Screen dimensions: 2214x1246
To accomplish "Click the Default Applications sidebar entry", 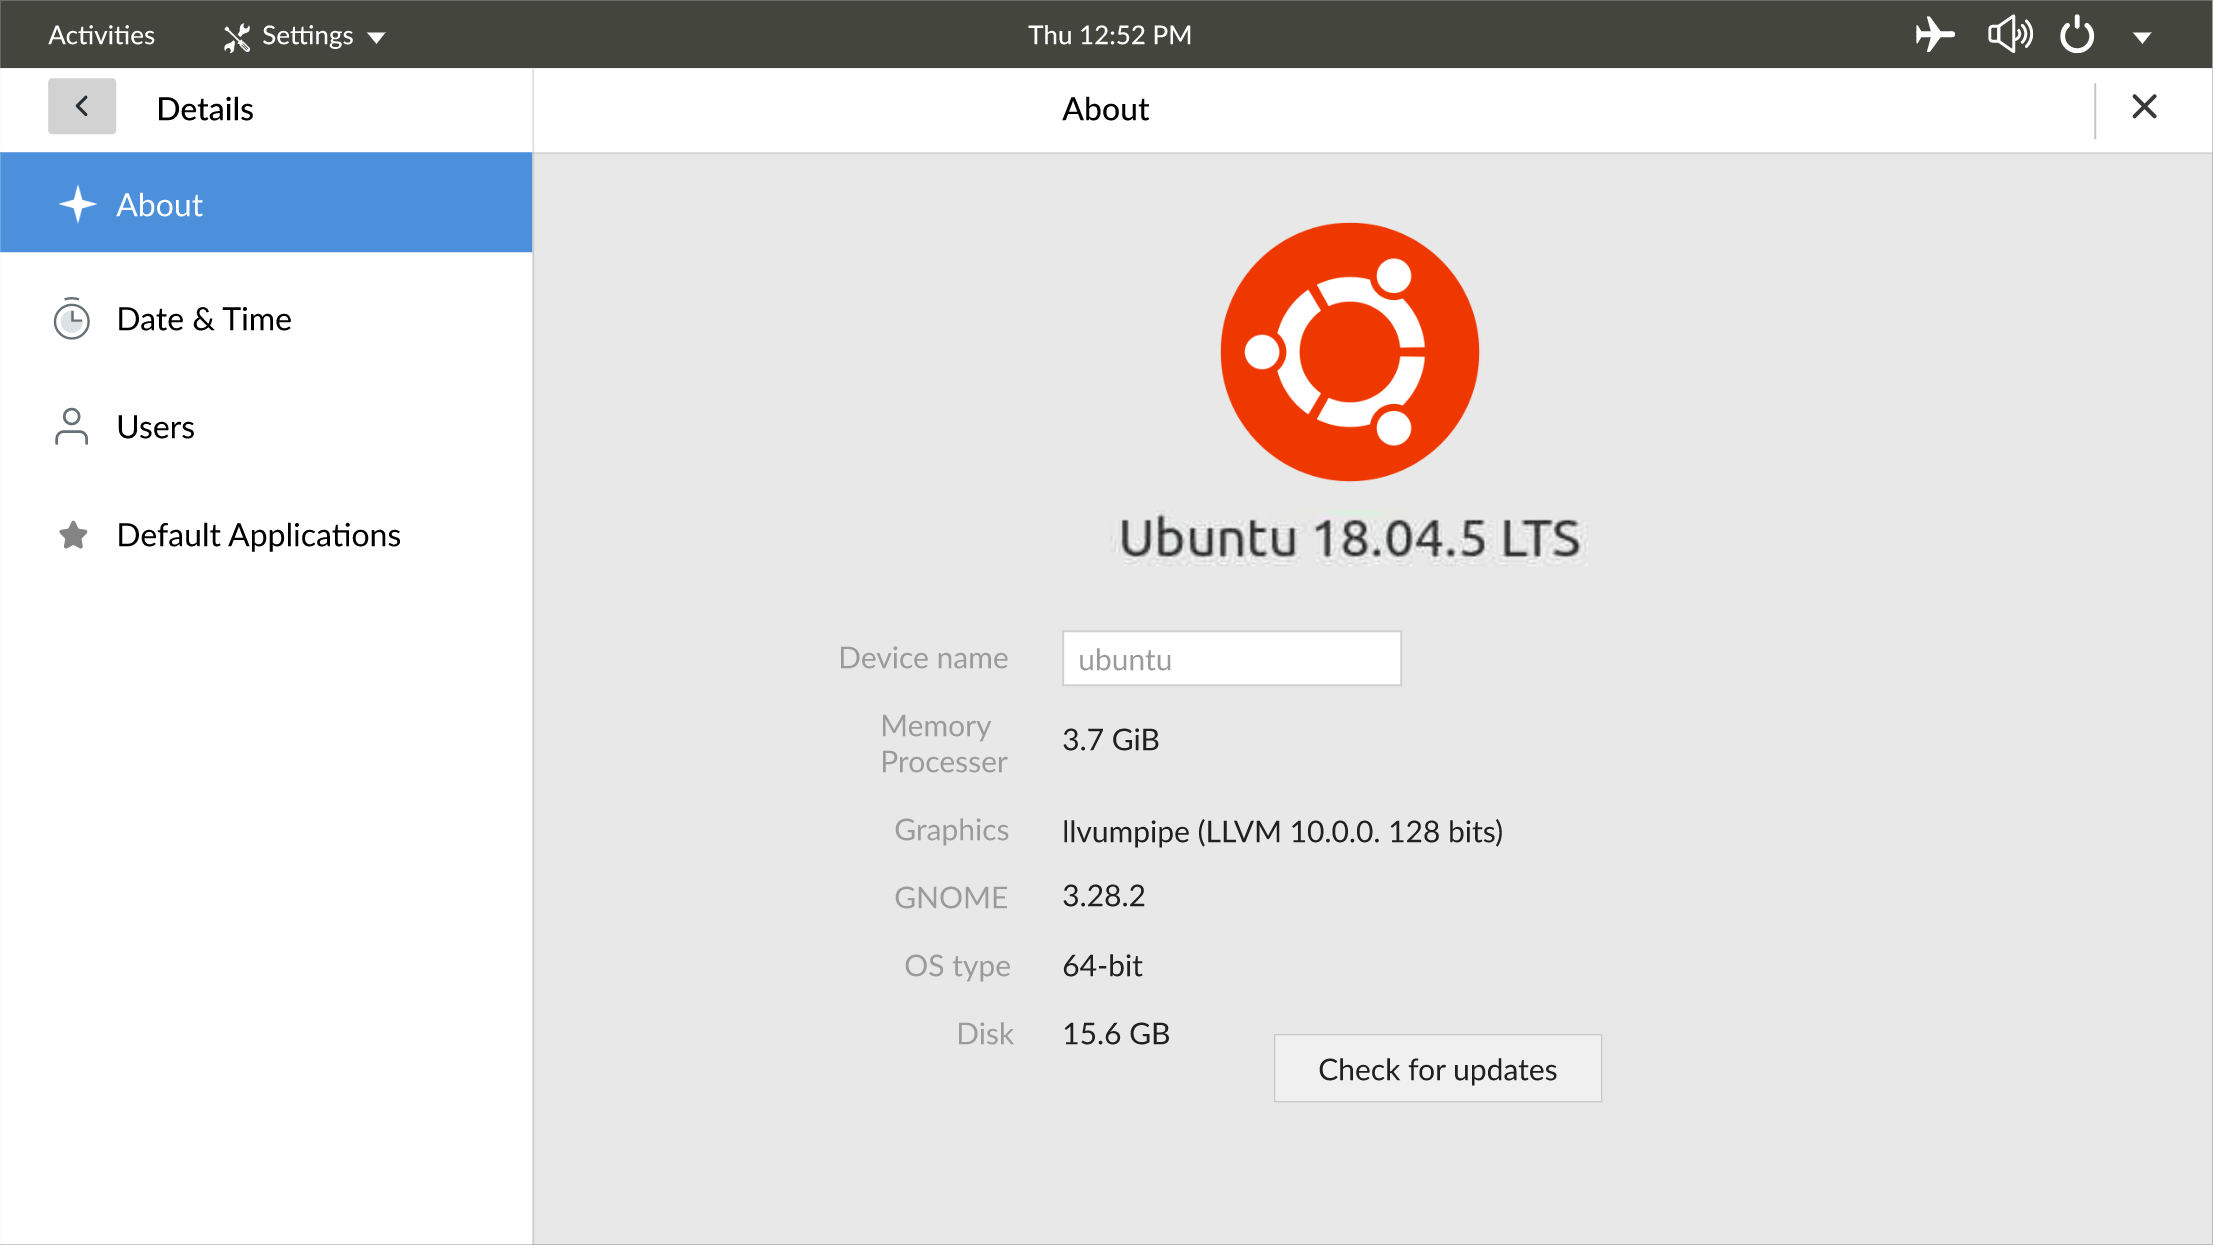I will coord(258,535).
